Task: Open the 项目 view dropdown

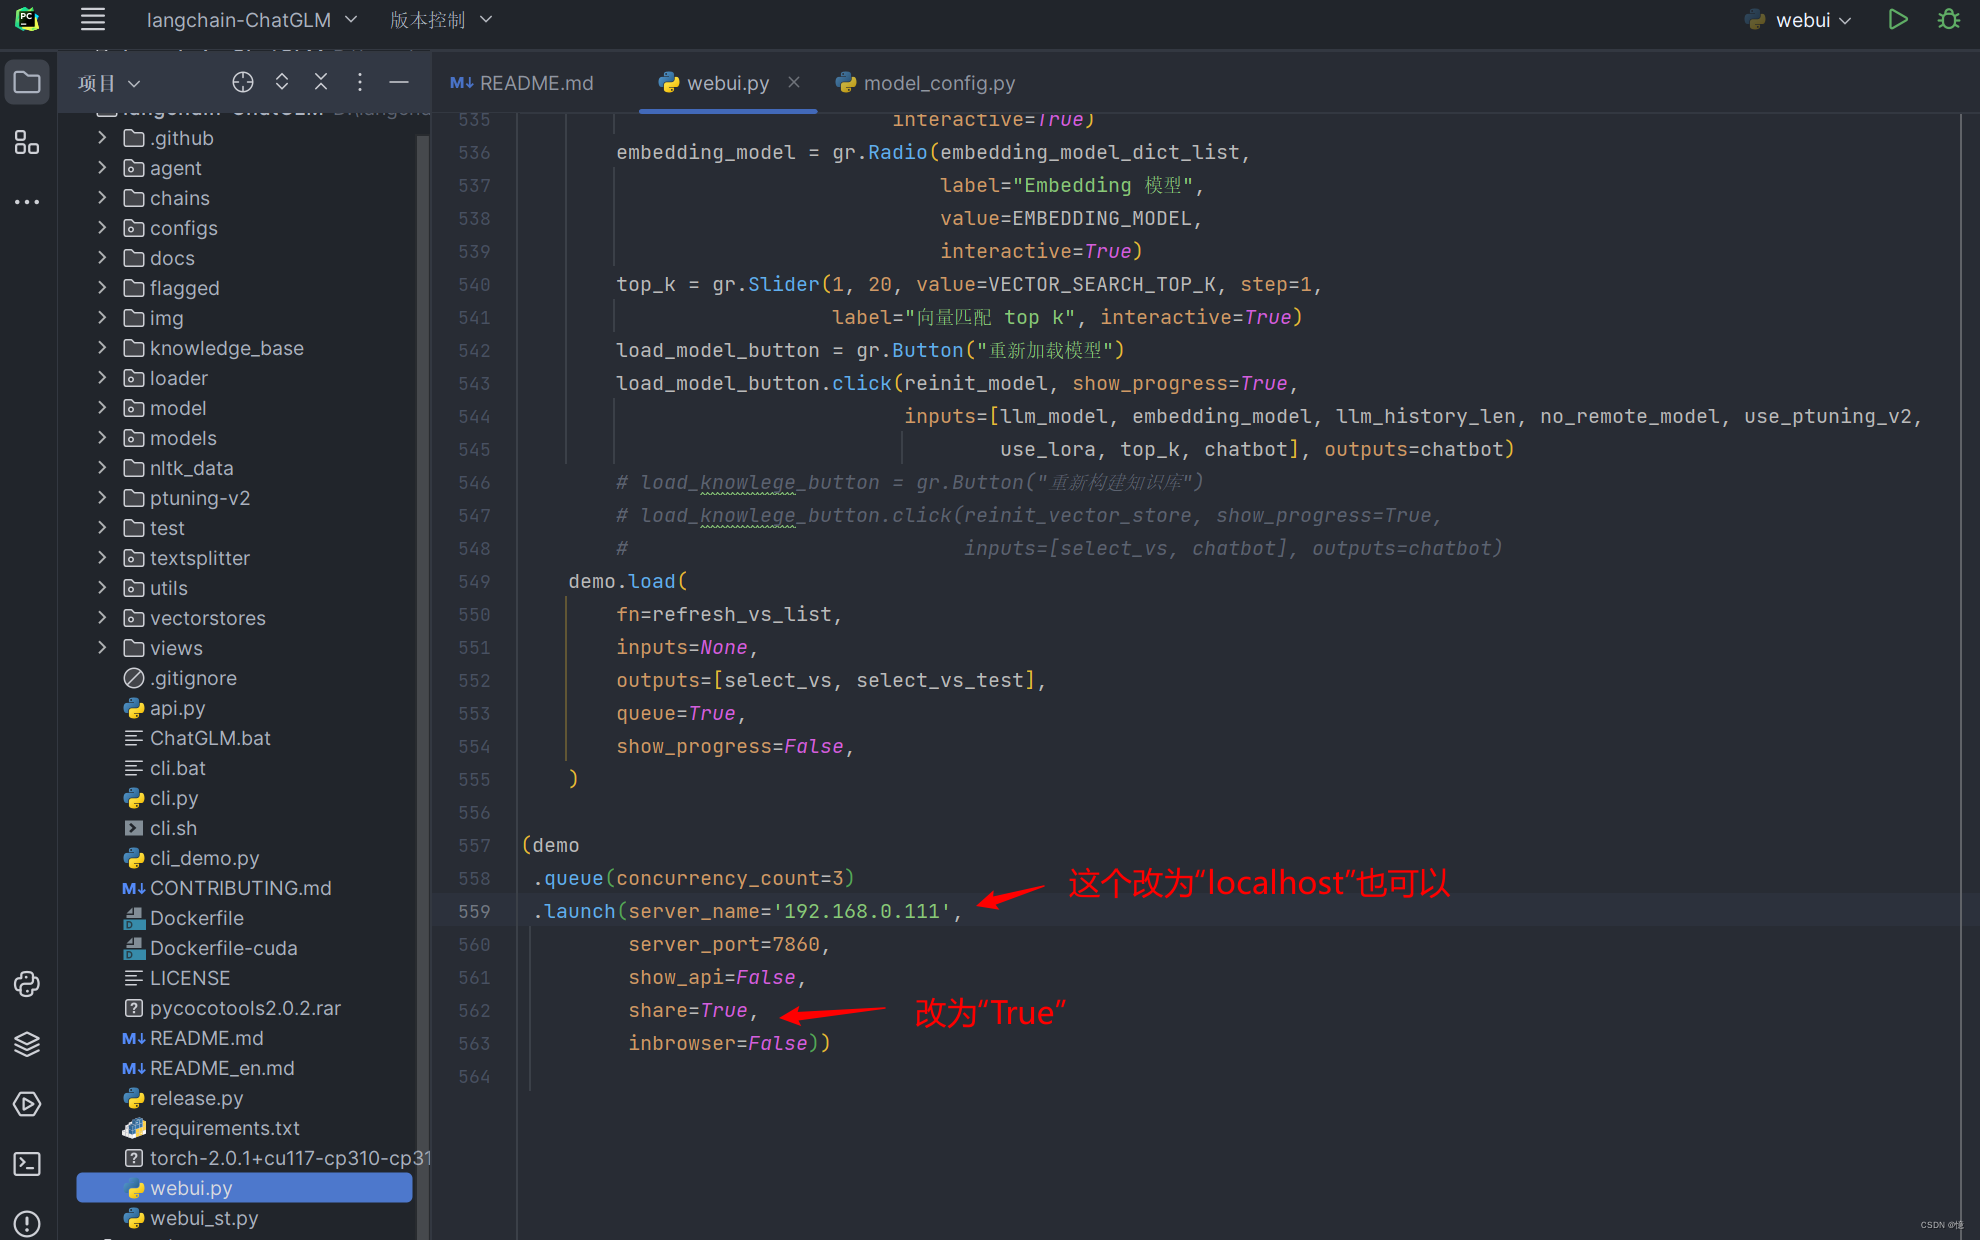Action: (x=109, y=83)
